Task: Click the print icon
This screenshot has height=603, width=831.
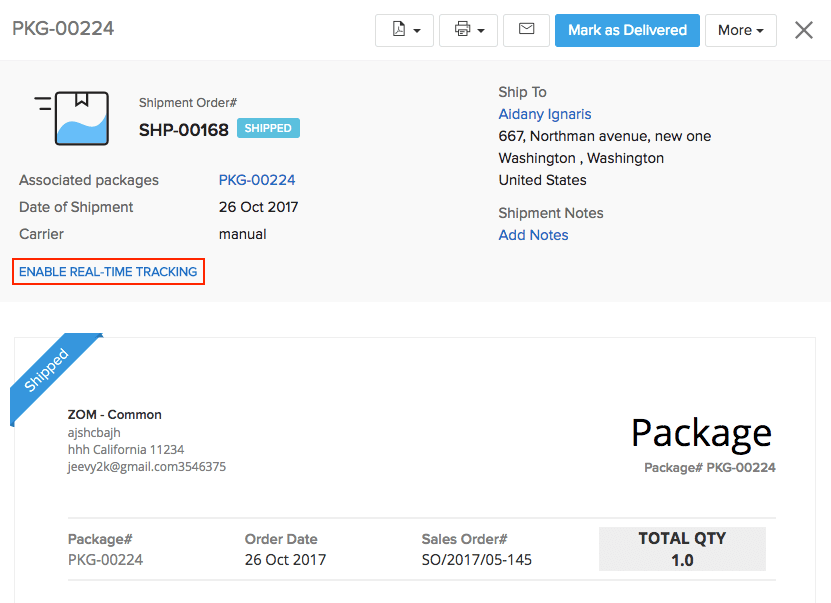Action: 462,30
